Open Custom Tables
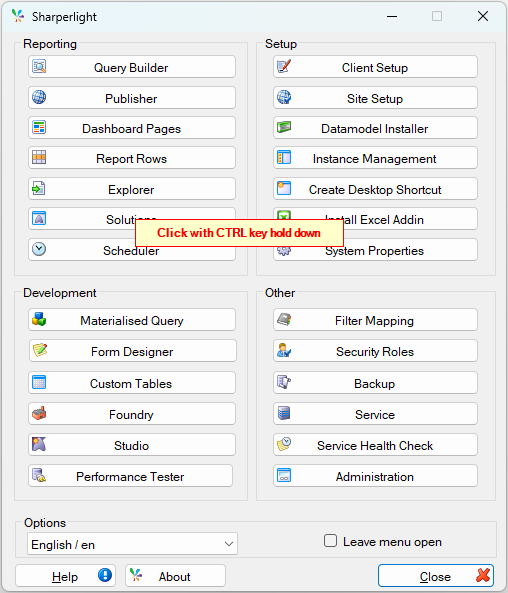This screenshot has width=508, height=593. tap(132, 383)
